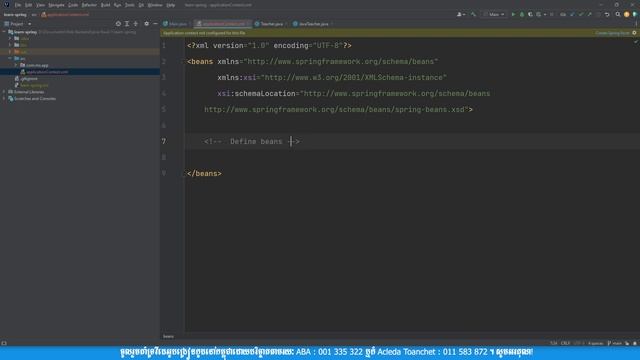Open the View menu

coord(40,5)
